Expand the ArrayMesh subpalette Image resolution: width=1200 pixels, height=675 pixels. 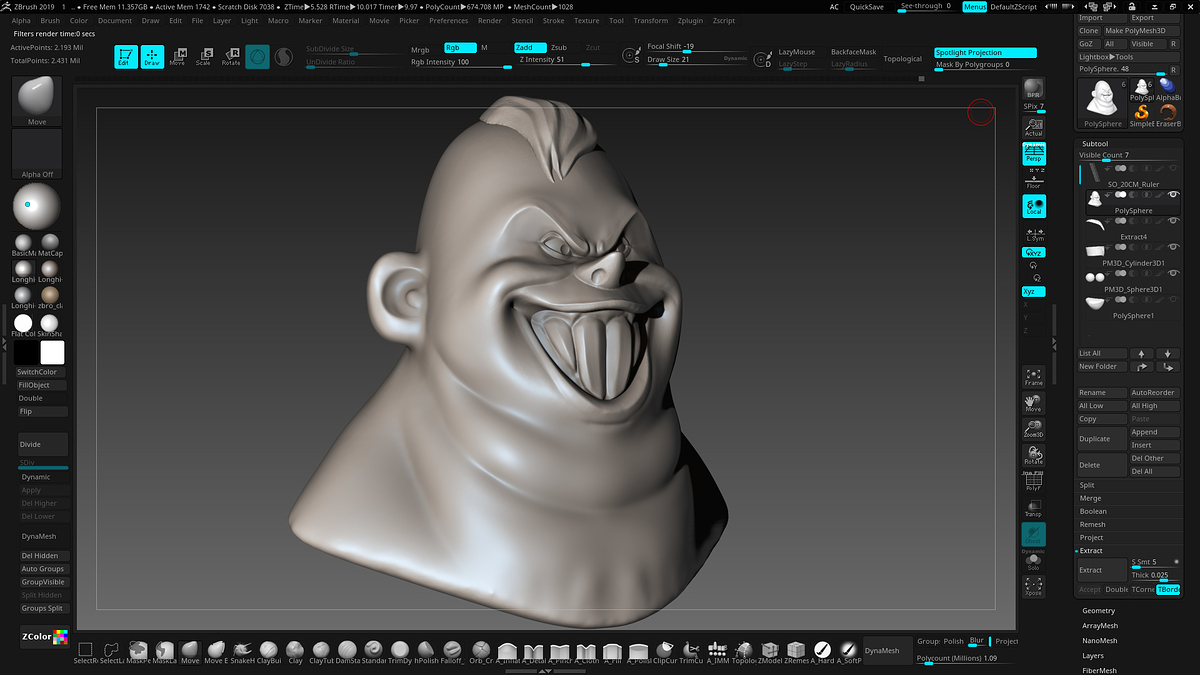click(x=1099, y=625)
